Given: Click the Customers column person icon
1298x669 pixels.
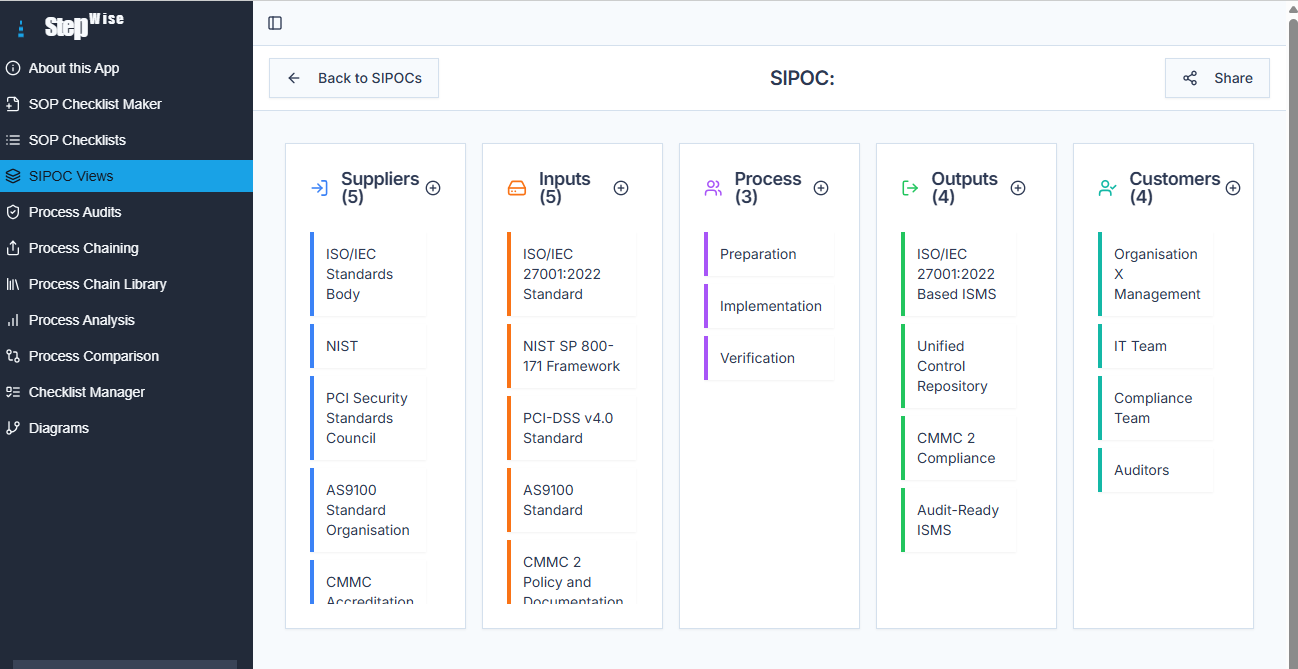Looking at the screenshot, I should 1107,187.
